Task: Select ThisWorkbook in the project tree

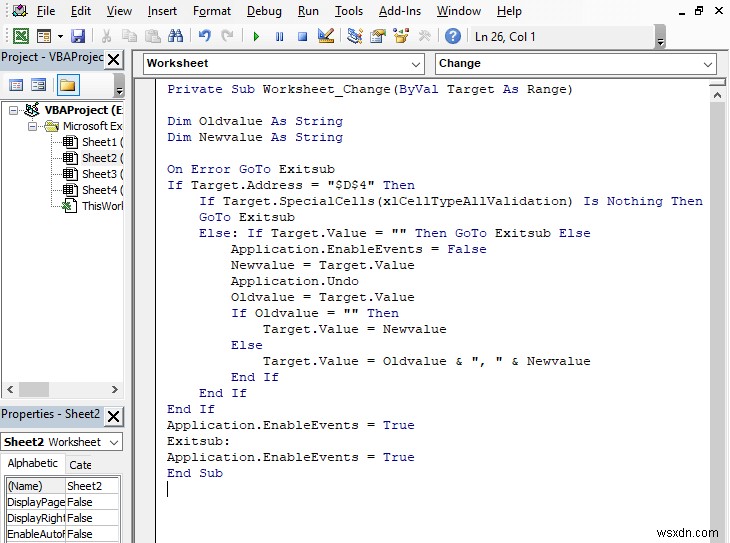Action: point(93,206)
